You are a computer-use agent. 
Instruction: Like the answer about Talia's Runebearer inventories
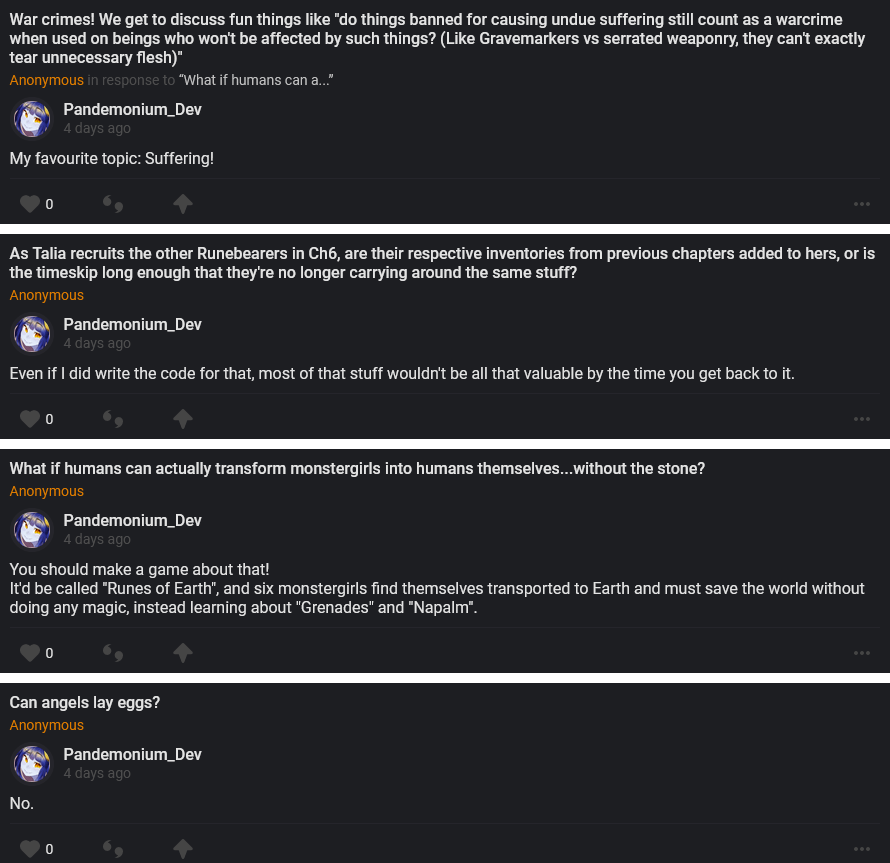[30, 419]
